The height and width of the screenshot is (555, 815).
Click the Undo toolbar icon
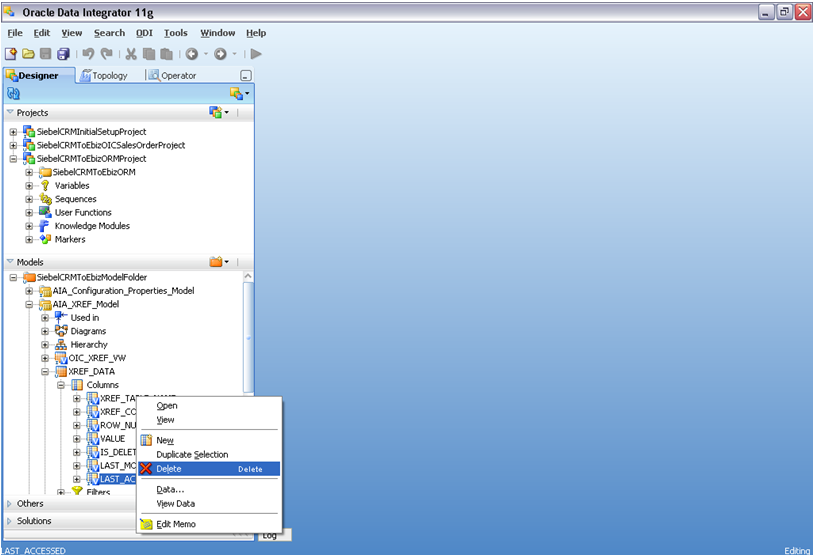click(x=88, y=54)
